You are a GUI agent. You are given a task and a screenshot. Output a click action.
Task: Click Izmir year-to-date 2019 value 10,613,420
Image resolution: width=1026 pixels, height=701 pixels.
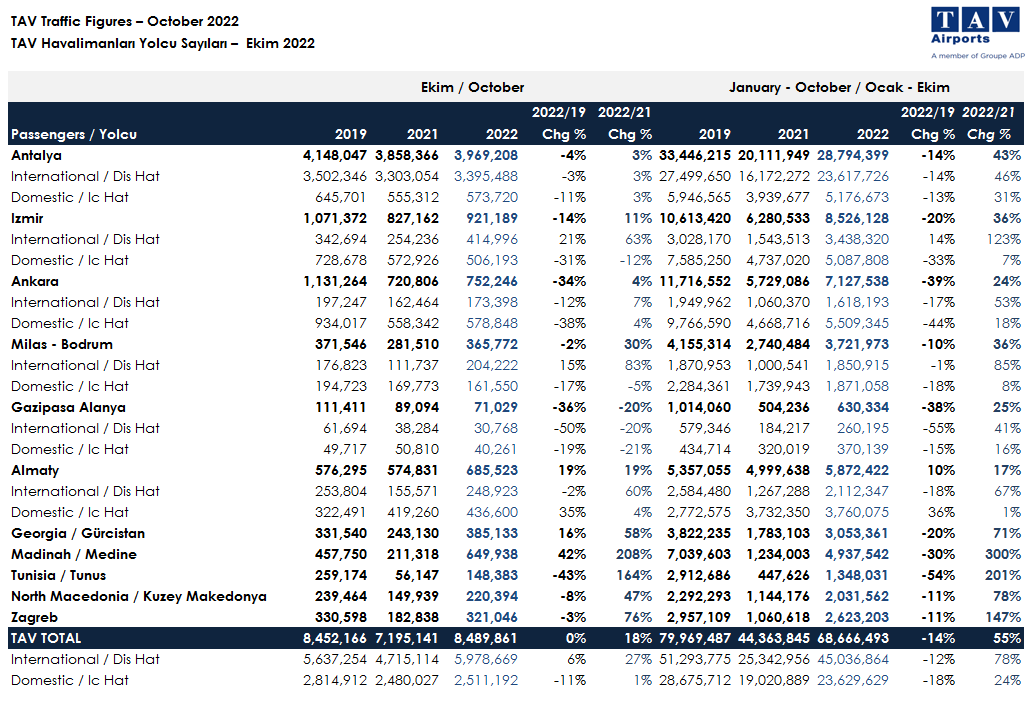[695, 219]
